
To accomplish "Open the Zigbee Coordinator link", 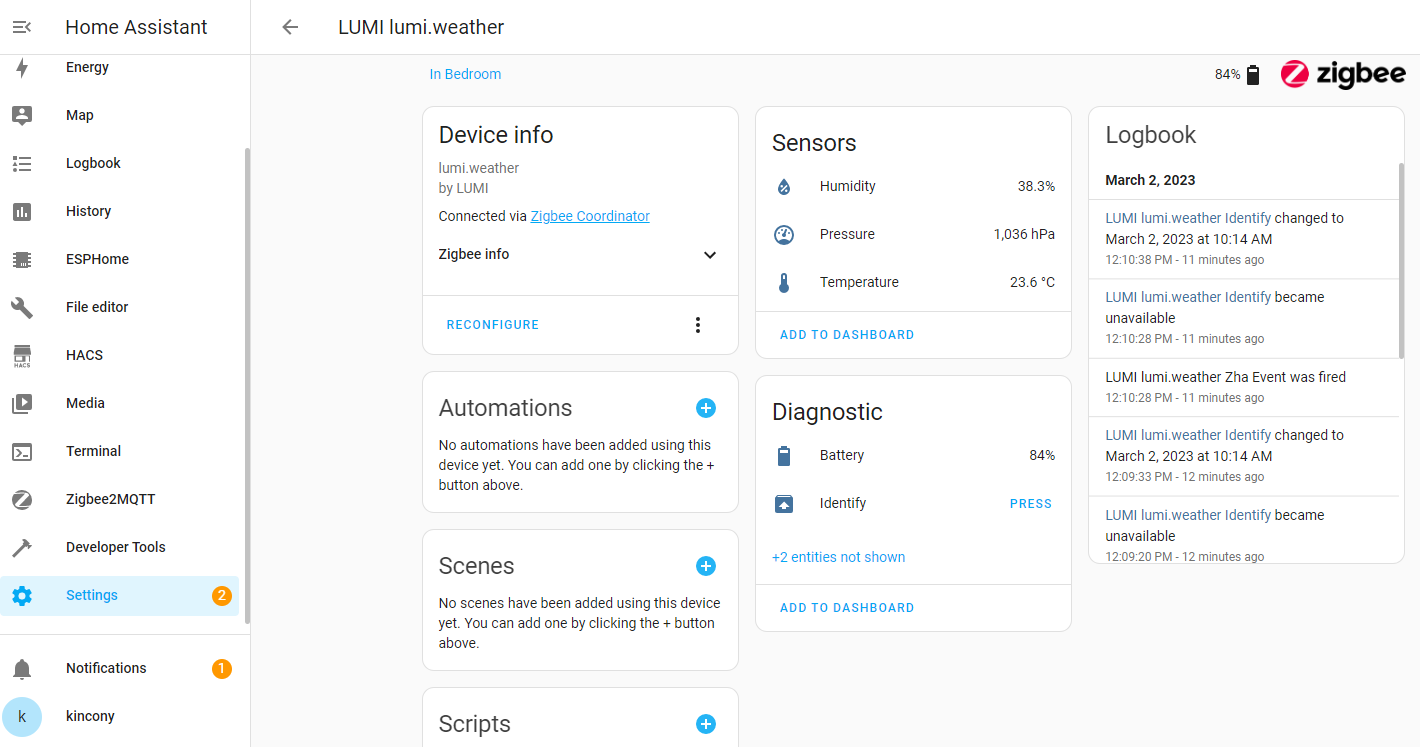I will [x=590, y=216].
